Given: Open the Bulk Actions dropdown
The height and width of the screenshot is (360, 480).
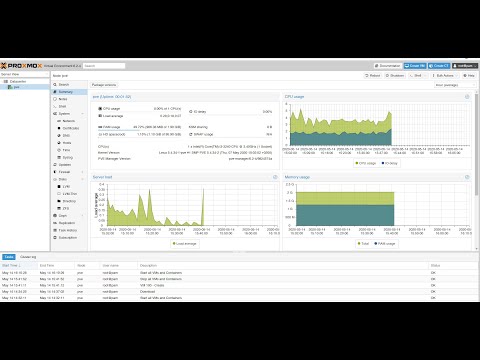Looking at the screenshot, I should coord(445,76).
